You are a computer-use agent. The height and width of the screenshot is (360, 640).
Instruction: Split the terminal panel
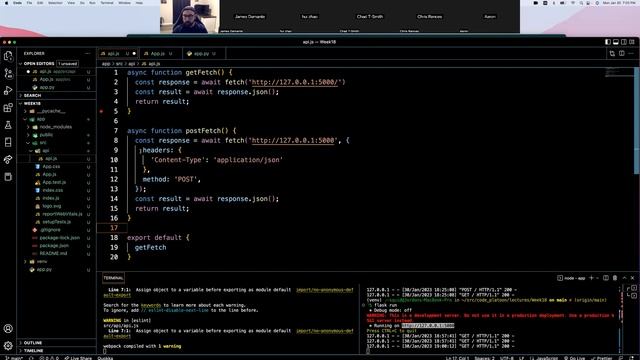pyautogui.click(x=606, y=278)
